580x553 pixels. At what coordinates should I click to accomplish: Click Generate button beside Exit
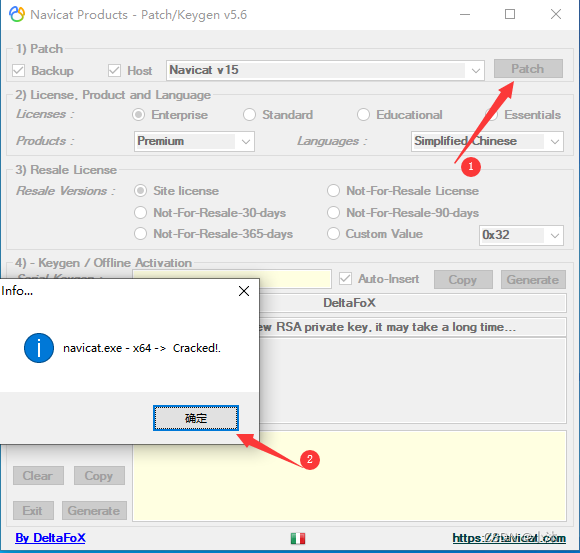coord(94,511)
